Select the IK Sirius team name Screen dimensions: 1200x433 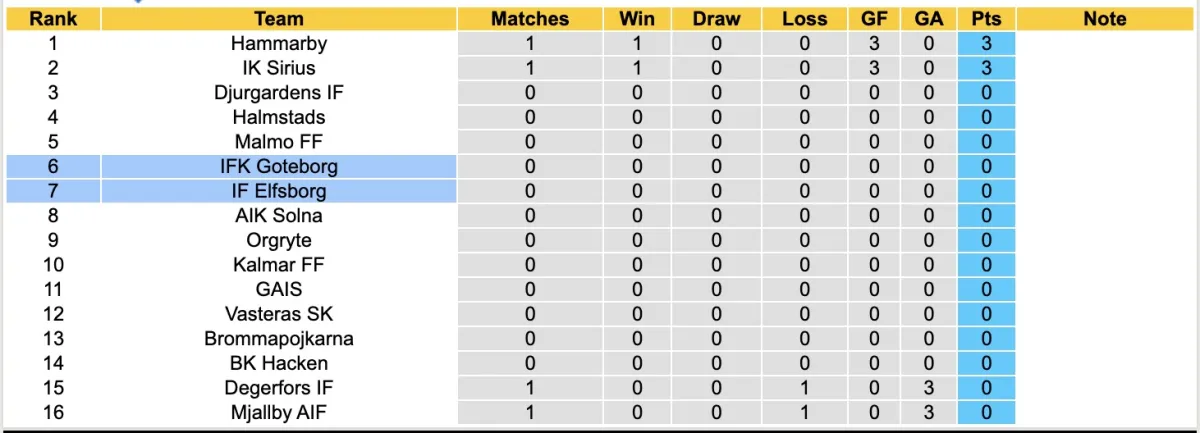coord(279,68)
